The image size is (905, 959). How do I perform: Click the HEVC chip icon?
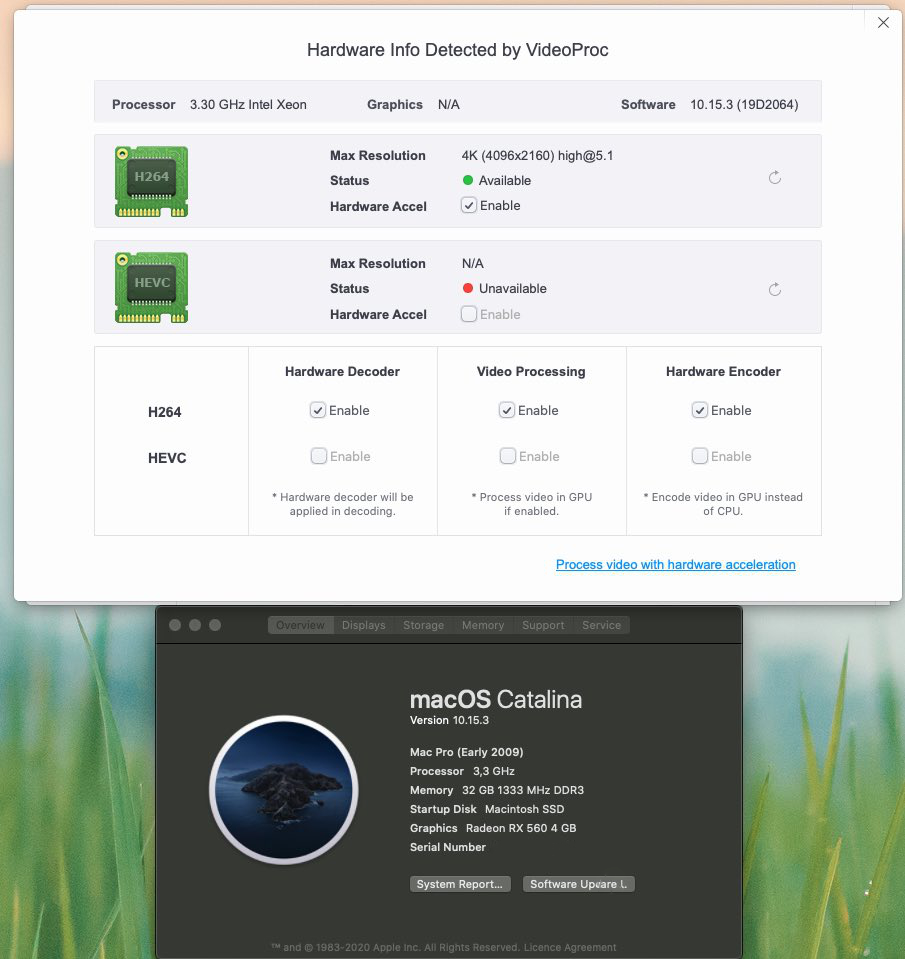[152, 287]
